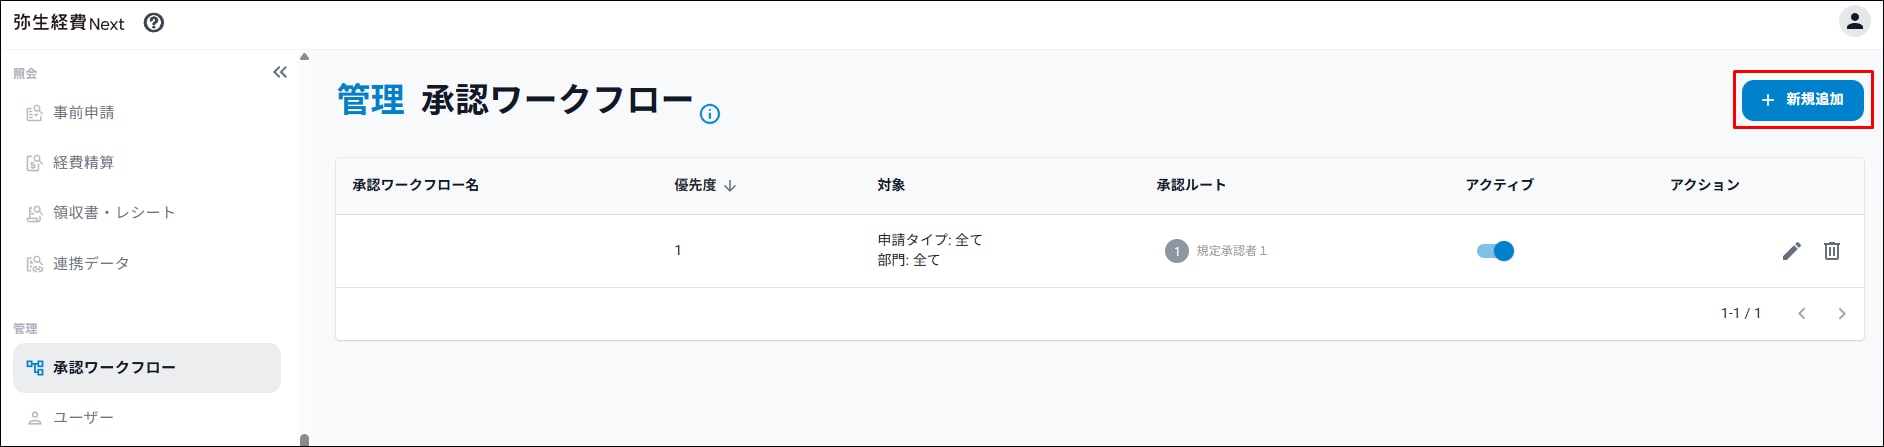This screenshot has height=447, width=1884.
Task: Click the info icon beside 承認ワークフロー title
Action: click(x=710, y=114)
